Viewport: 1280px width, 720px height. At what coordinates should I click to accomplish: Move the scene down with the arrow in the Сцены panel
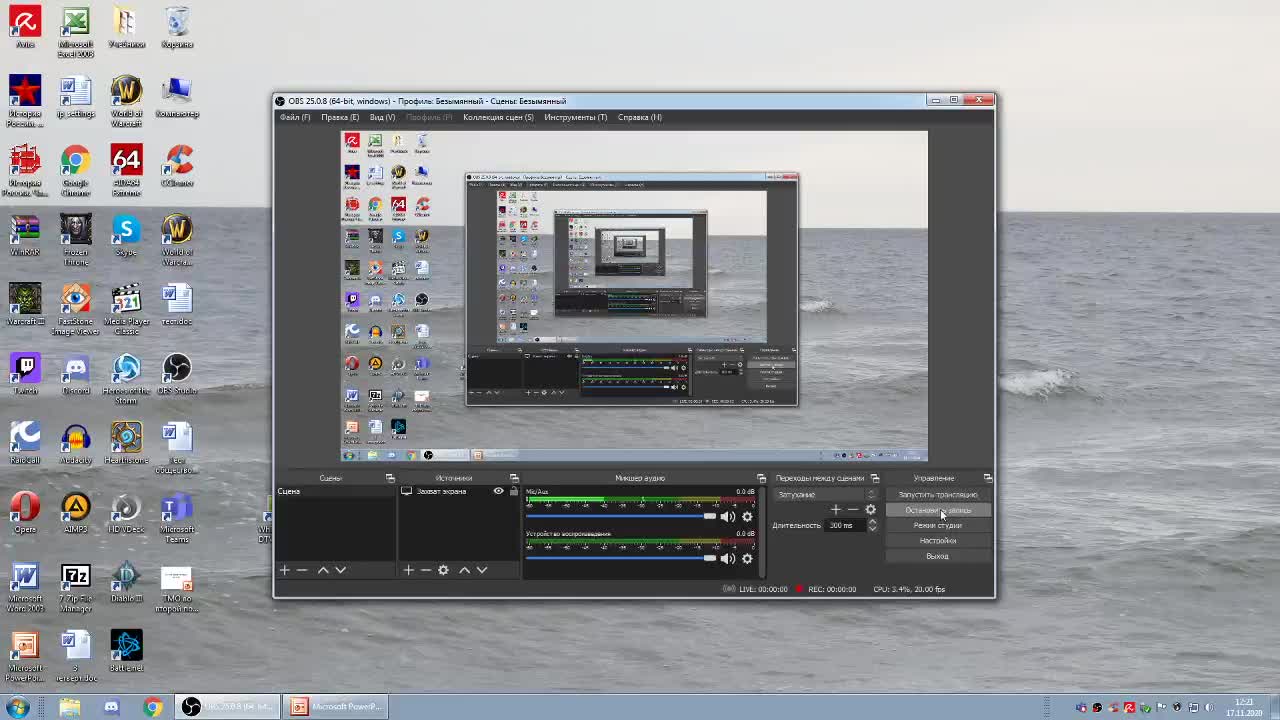tap(340, 570)
